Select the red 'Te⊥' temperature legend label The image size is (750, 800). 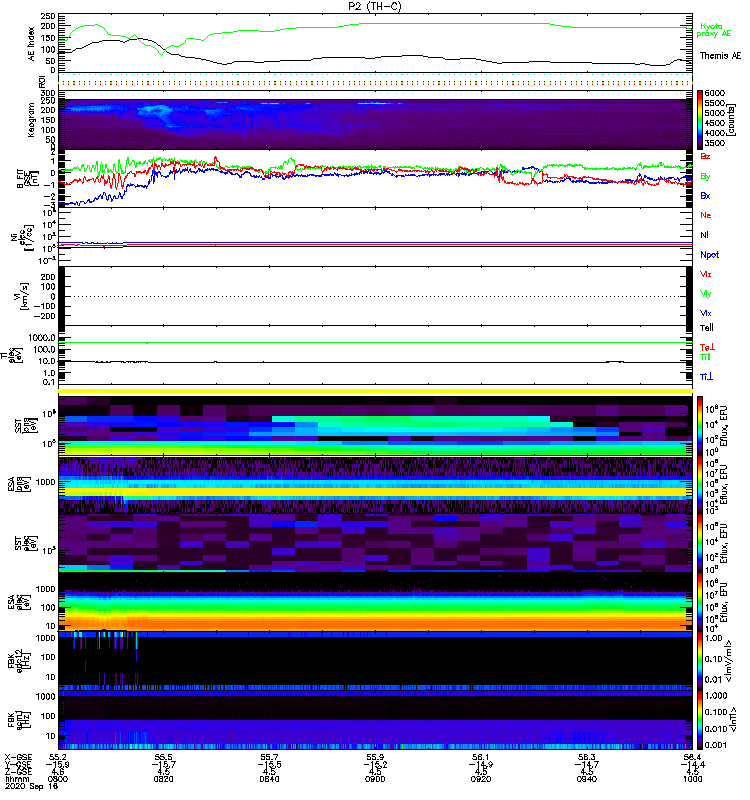(x=707, y=347)
